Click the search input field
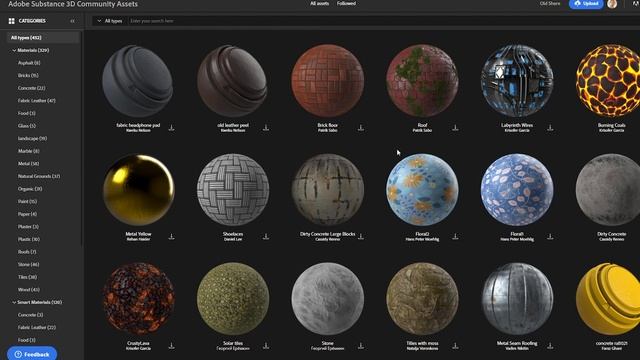This screenshot has width=640, height=360. click(x=384, y=21)
